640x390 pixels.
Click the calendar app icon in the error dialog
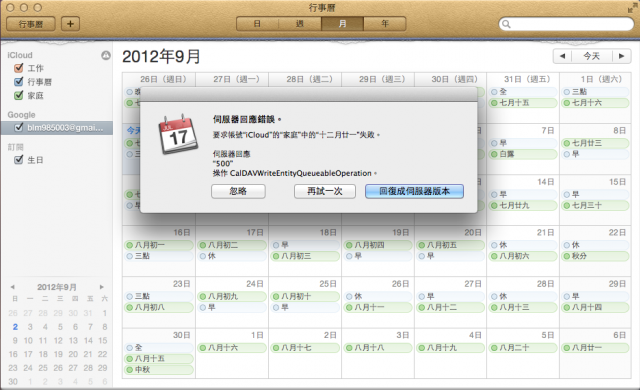tap(178, 134)
